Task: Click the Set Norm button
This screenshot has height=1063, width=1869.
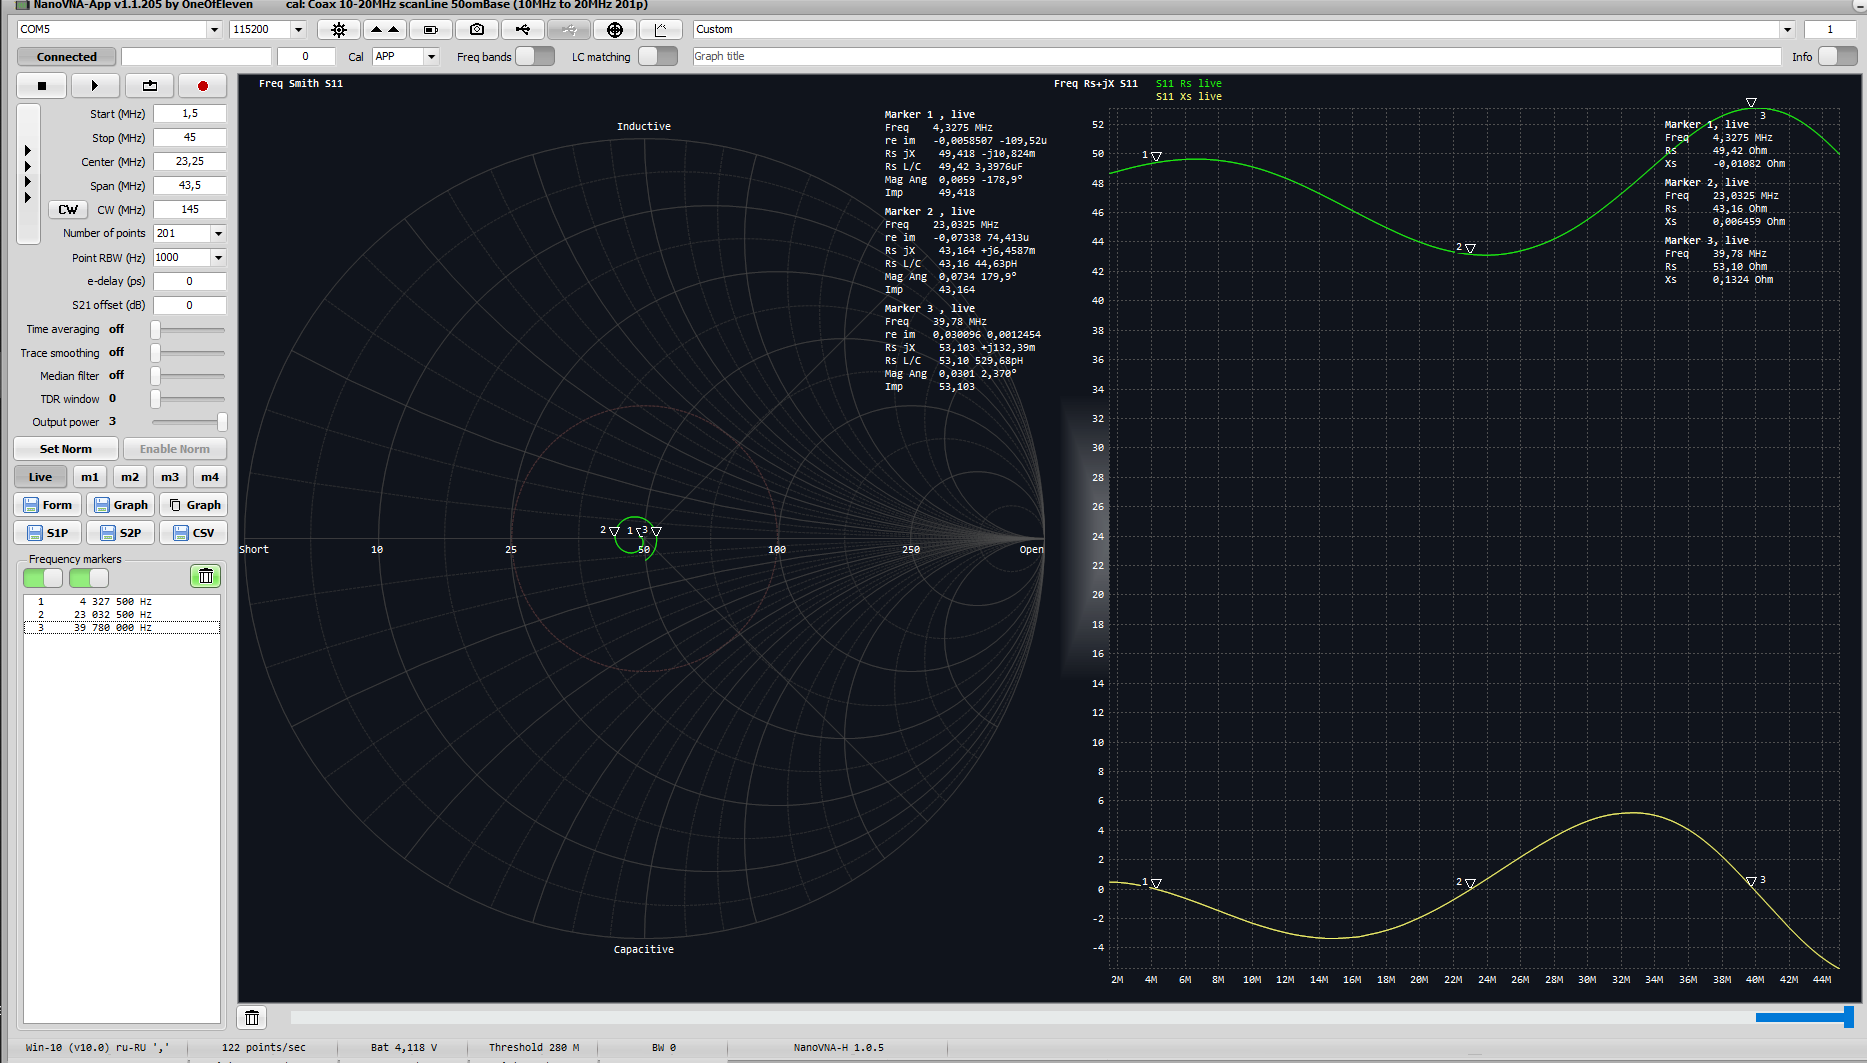Action: tap(66, 449)
